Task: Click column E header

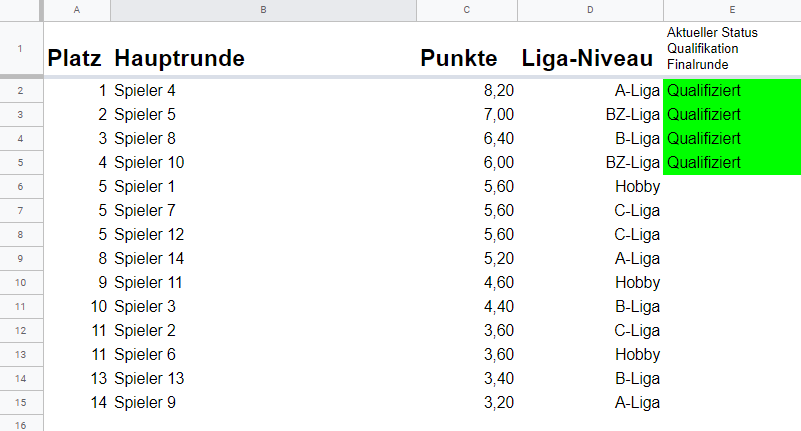Action: (732, 10)
